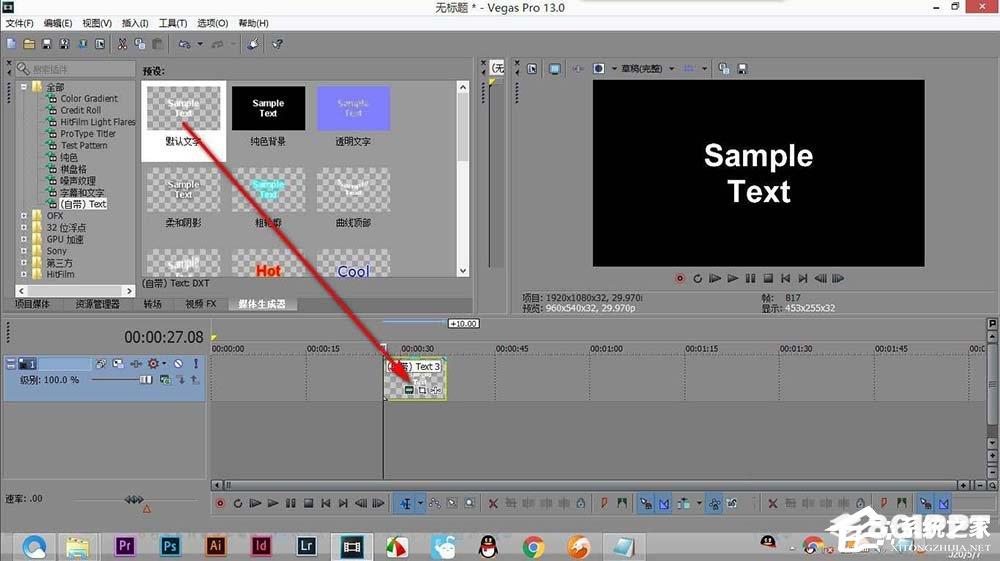Open the 工具(T) menu

[173, 23]
